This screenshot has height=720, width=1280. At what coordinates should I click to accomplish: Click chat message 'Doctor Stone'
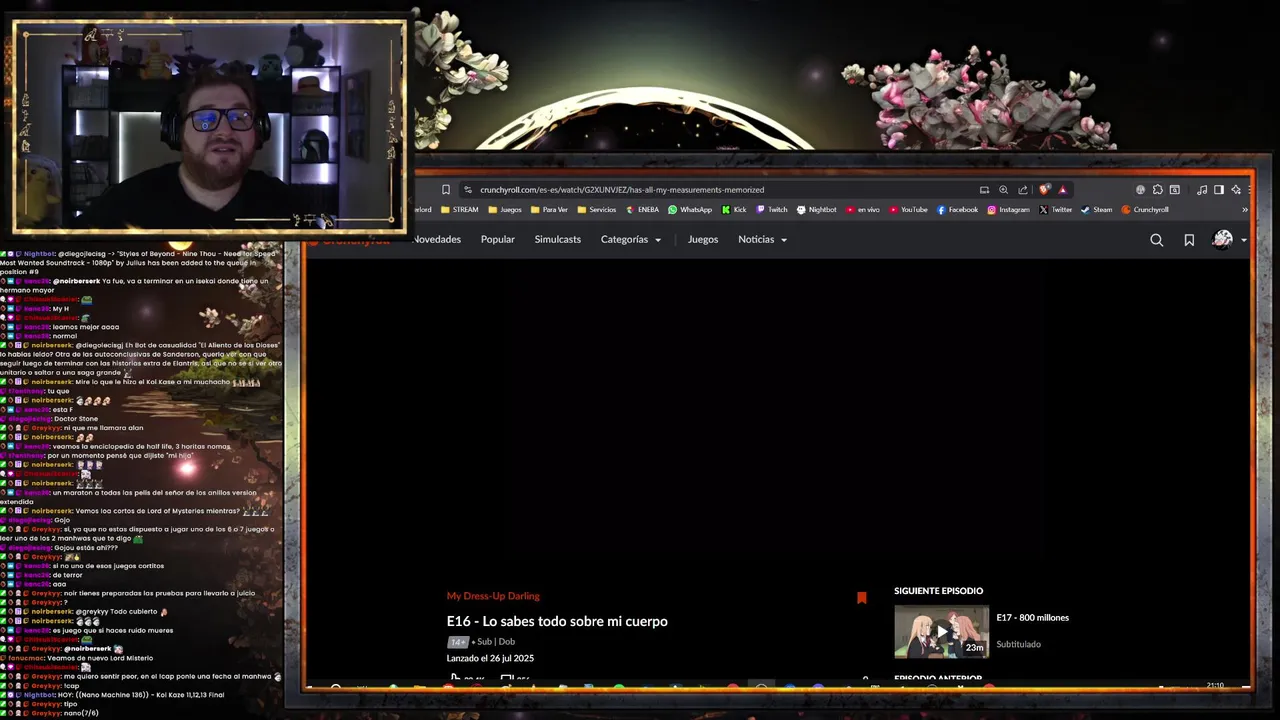click(76, 419)
